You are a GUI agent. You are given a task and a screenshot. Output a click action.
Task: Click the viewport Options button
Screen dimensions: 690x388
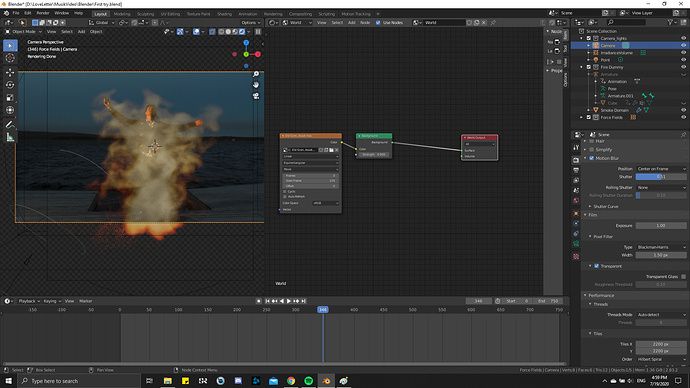[x=250, y=22]
